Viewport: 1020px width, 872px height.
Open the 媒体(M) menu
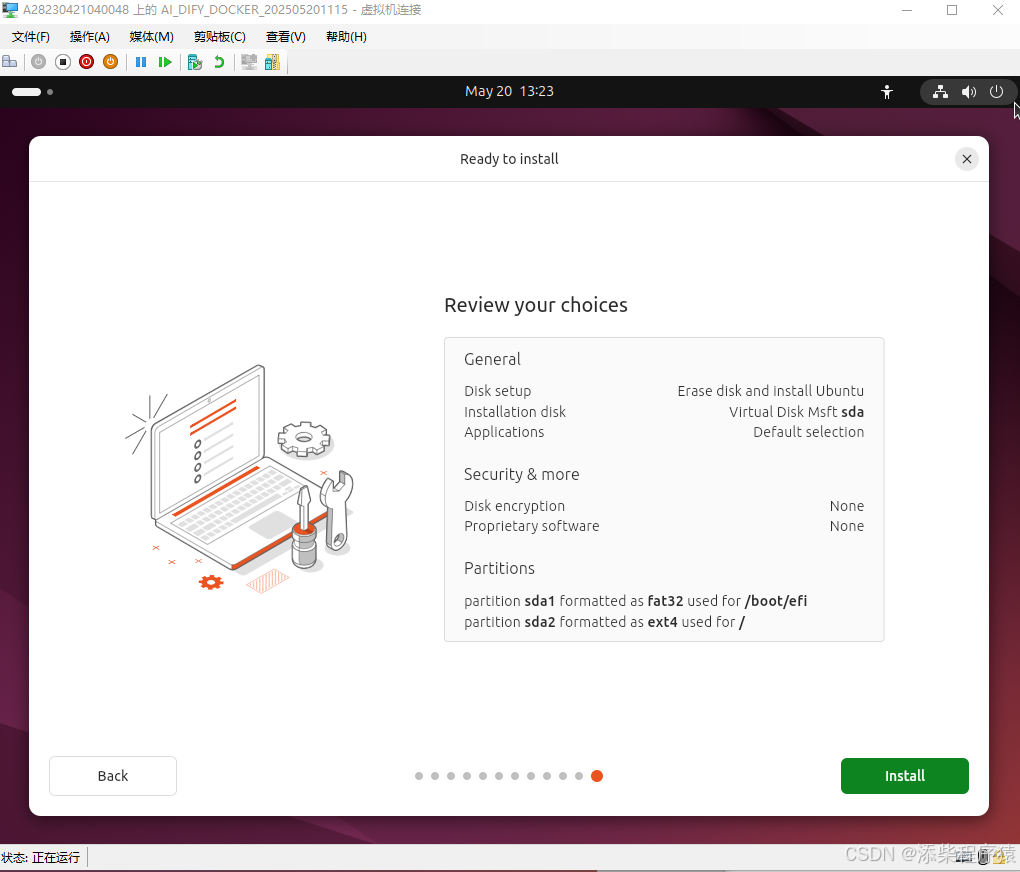pos(152,36)
